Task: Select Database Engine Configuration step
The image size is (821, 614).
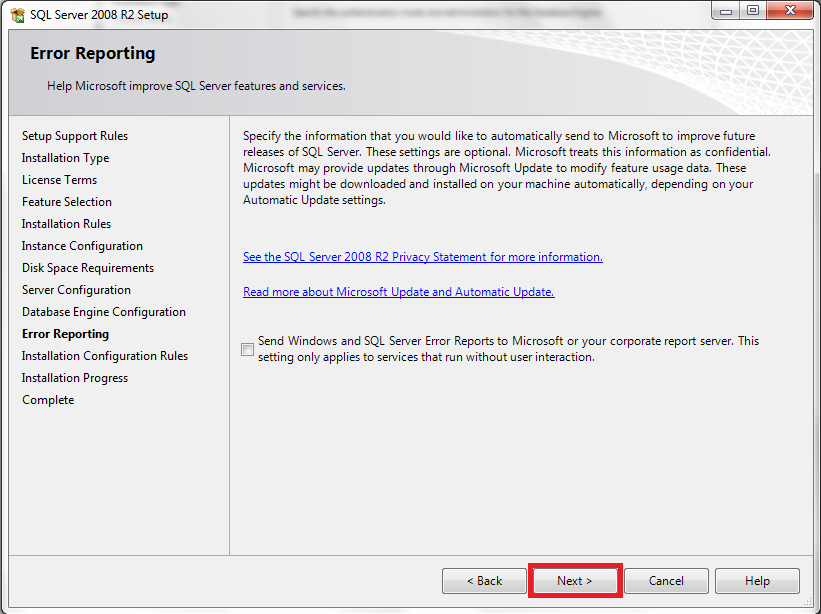Action: (104, 312)
